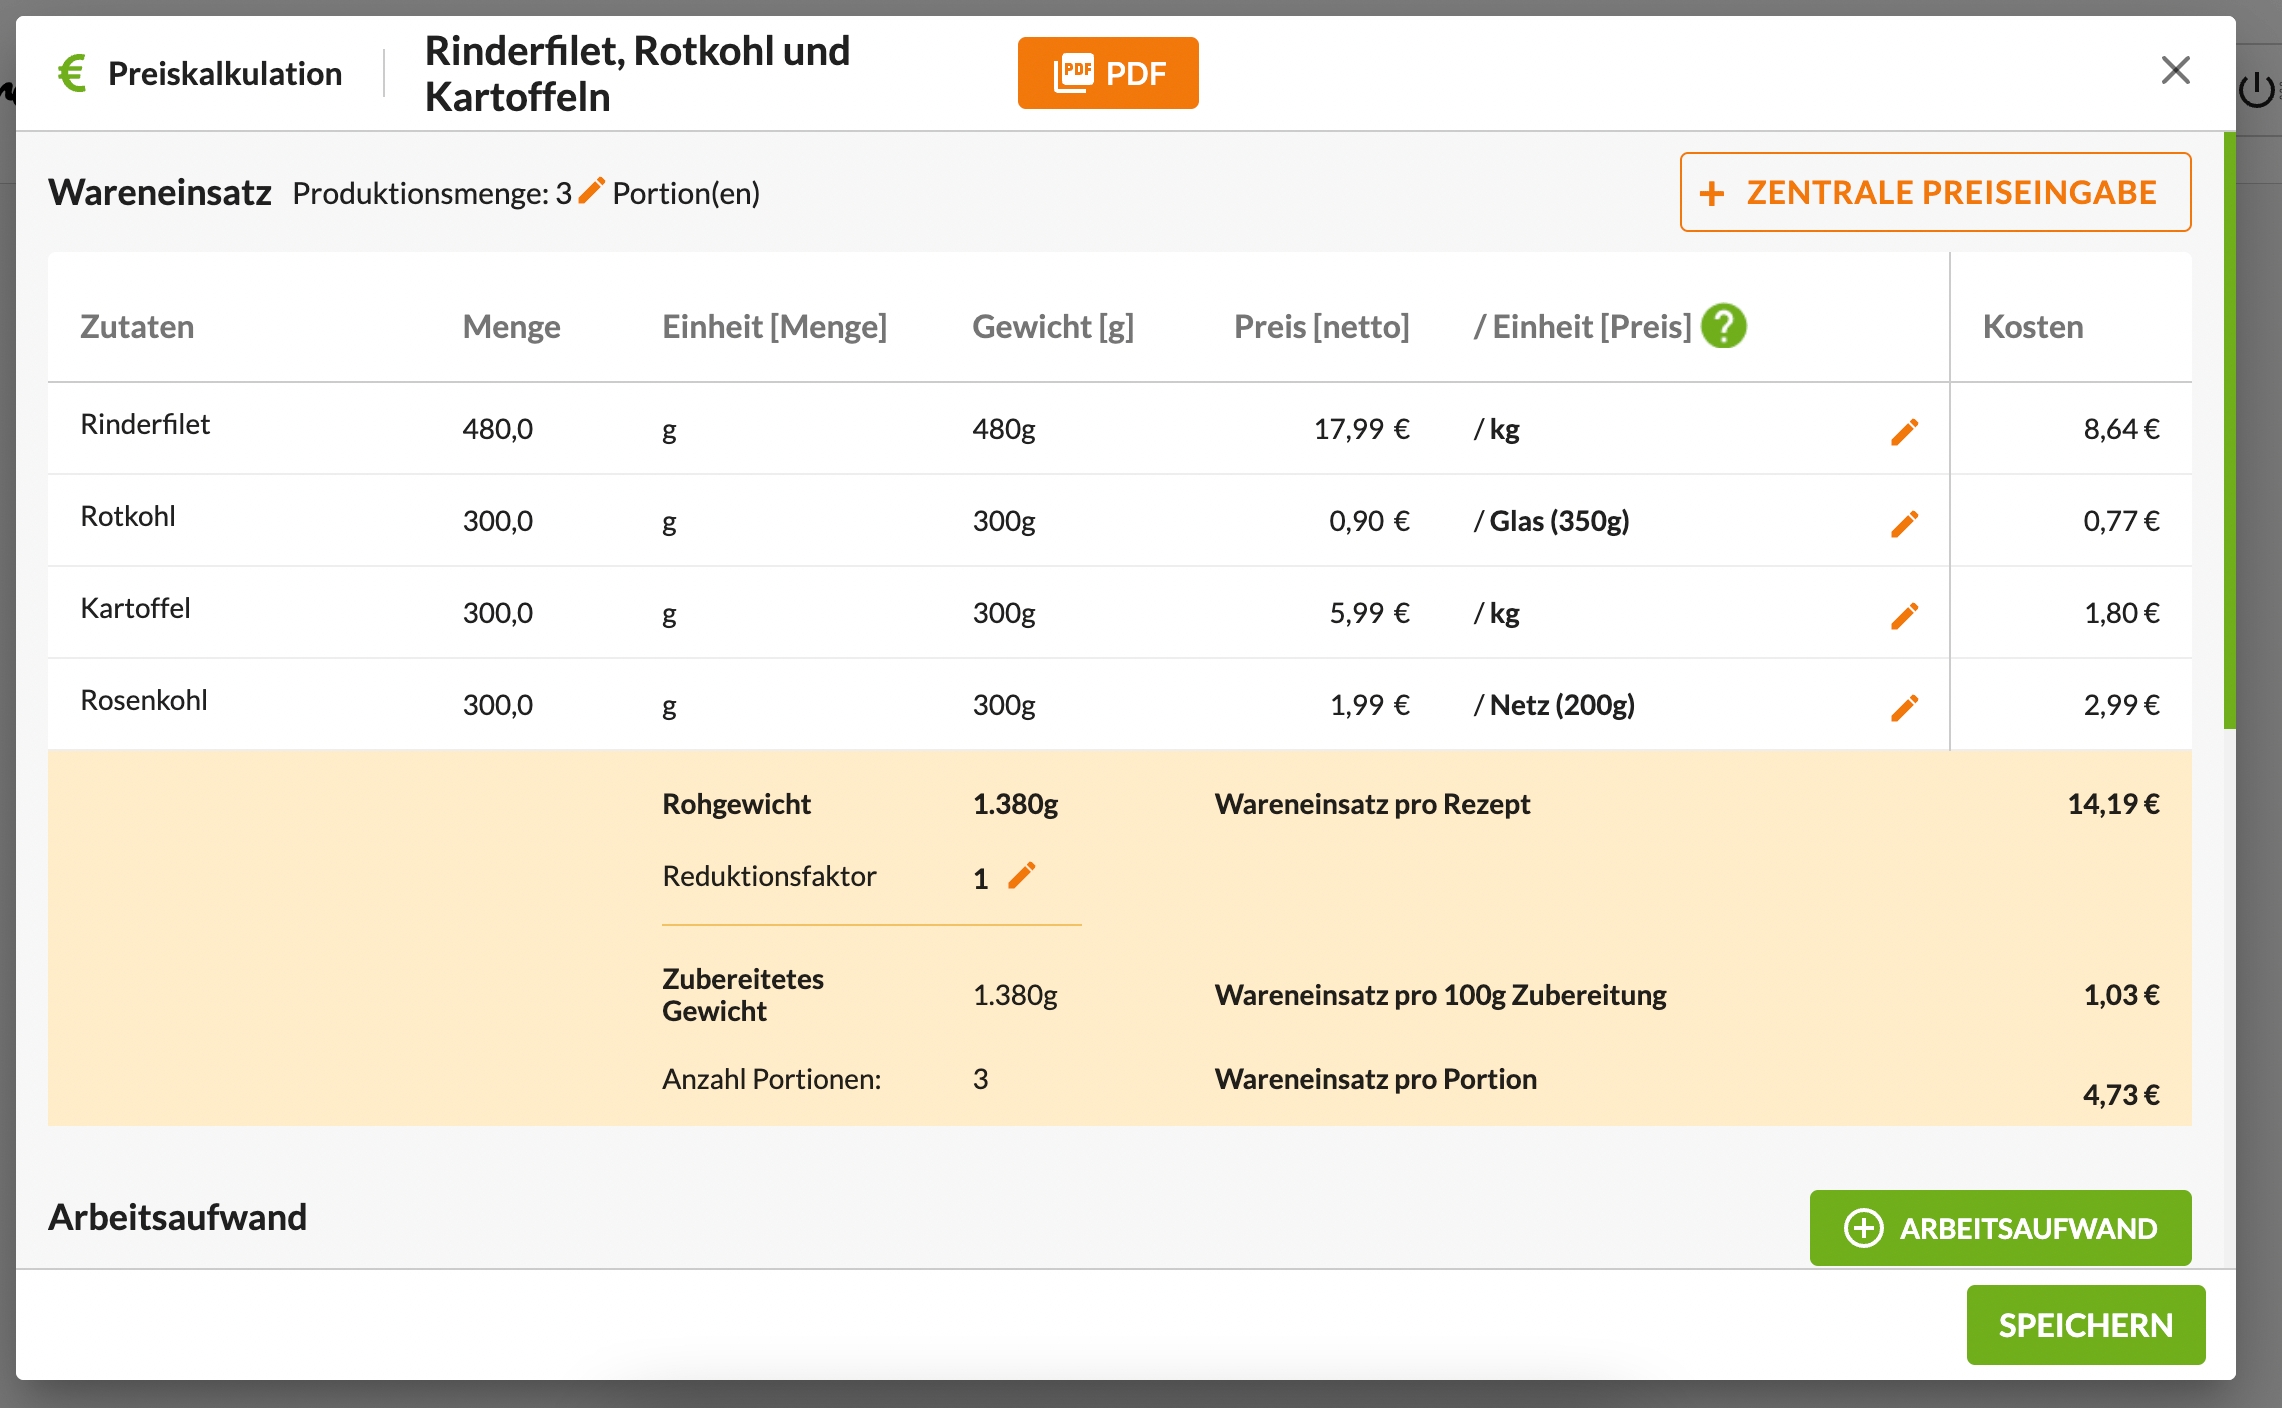Click the green Euro Preiskalkulation icon
The width and height of the screenshot is (2282, 1408).
coord(72,73)
